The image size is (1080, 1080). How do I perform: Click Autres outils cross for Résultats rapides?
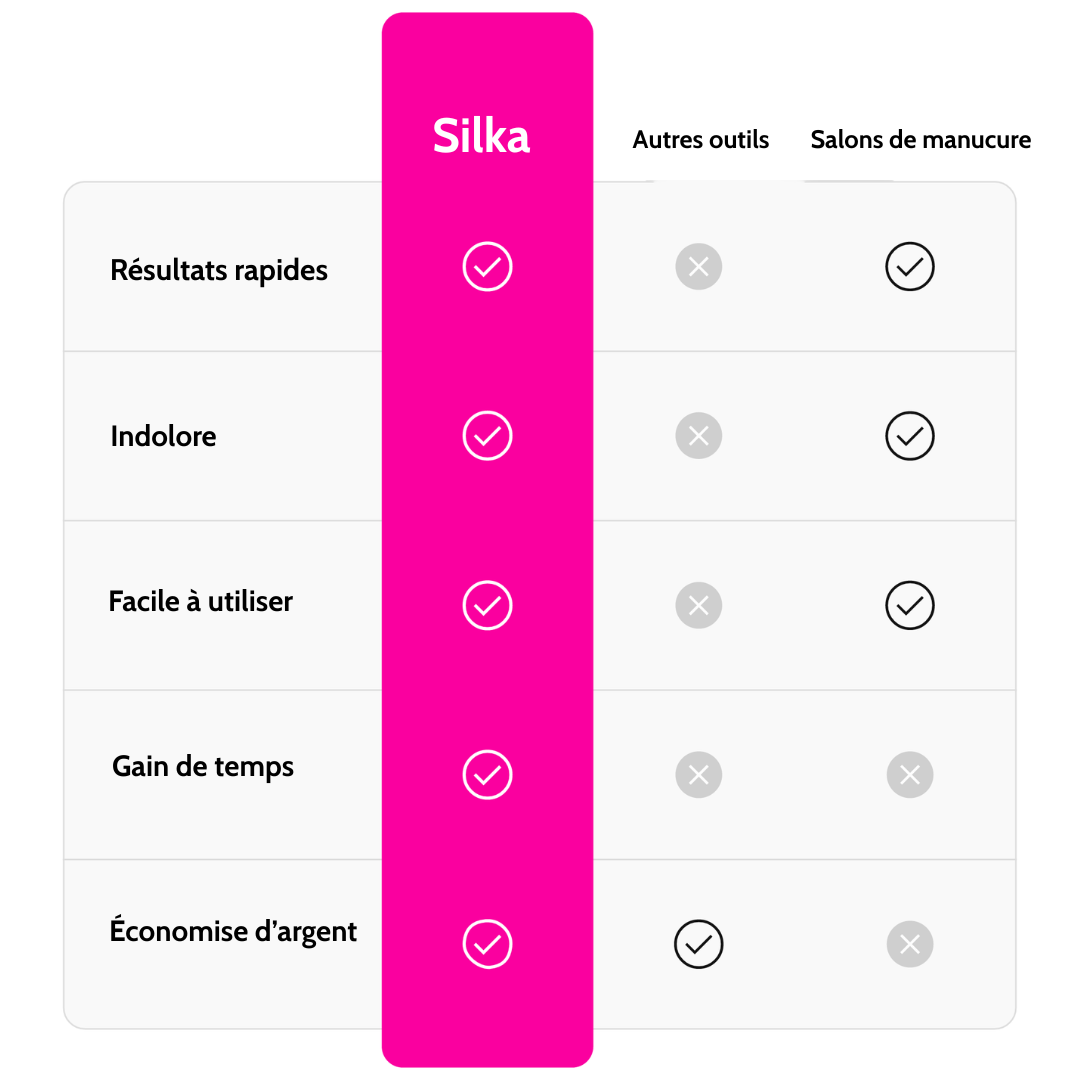click(x=698, y=267)
